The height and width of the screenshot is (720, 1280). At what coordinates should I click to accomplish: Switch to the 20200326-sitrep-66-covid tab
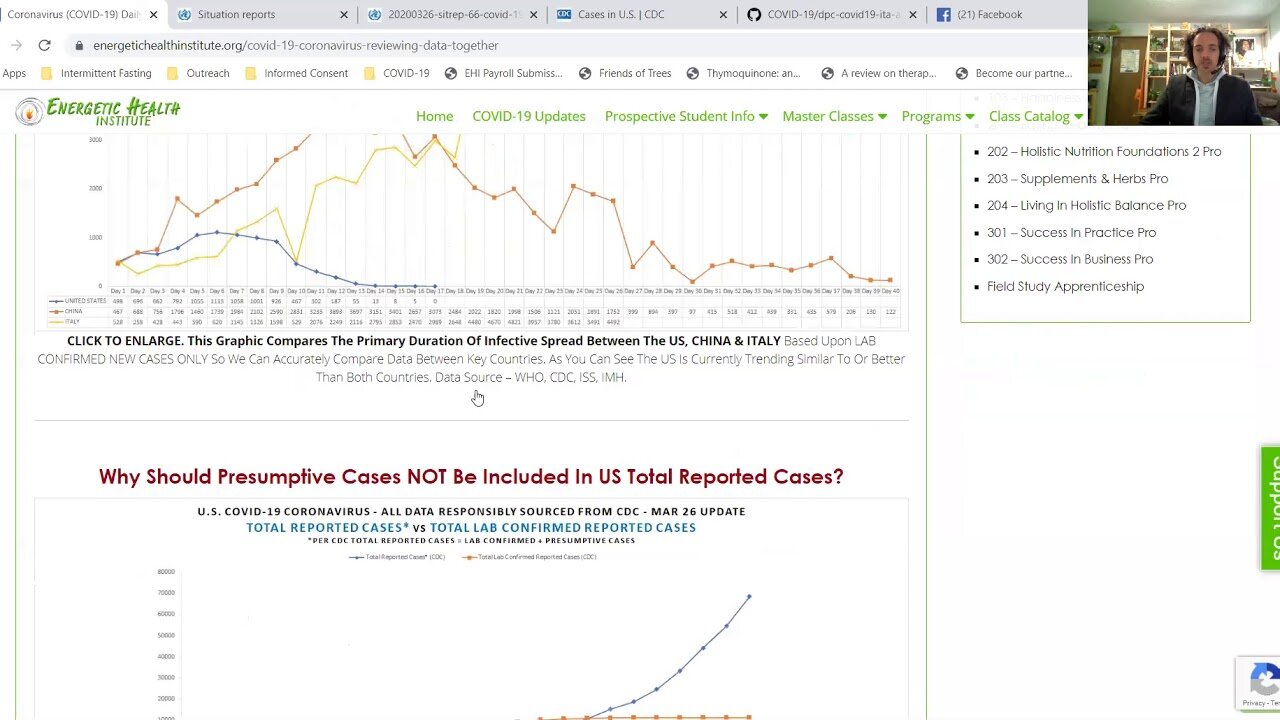click(x=453, y=15)
